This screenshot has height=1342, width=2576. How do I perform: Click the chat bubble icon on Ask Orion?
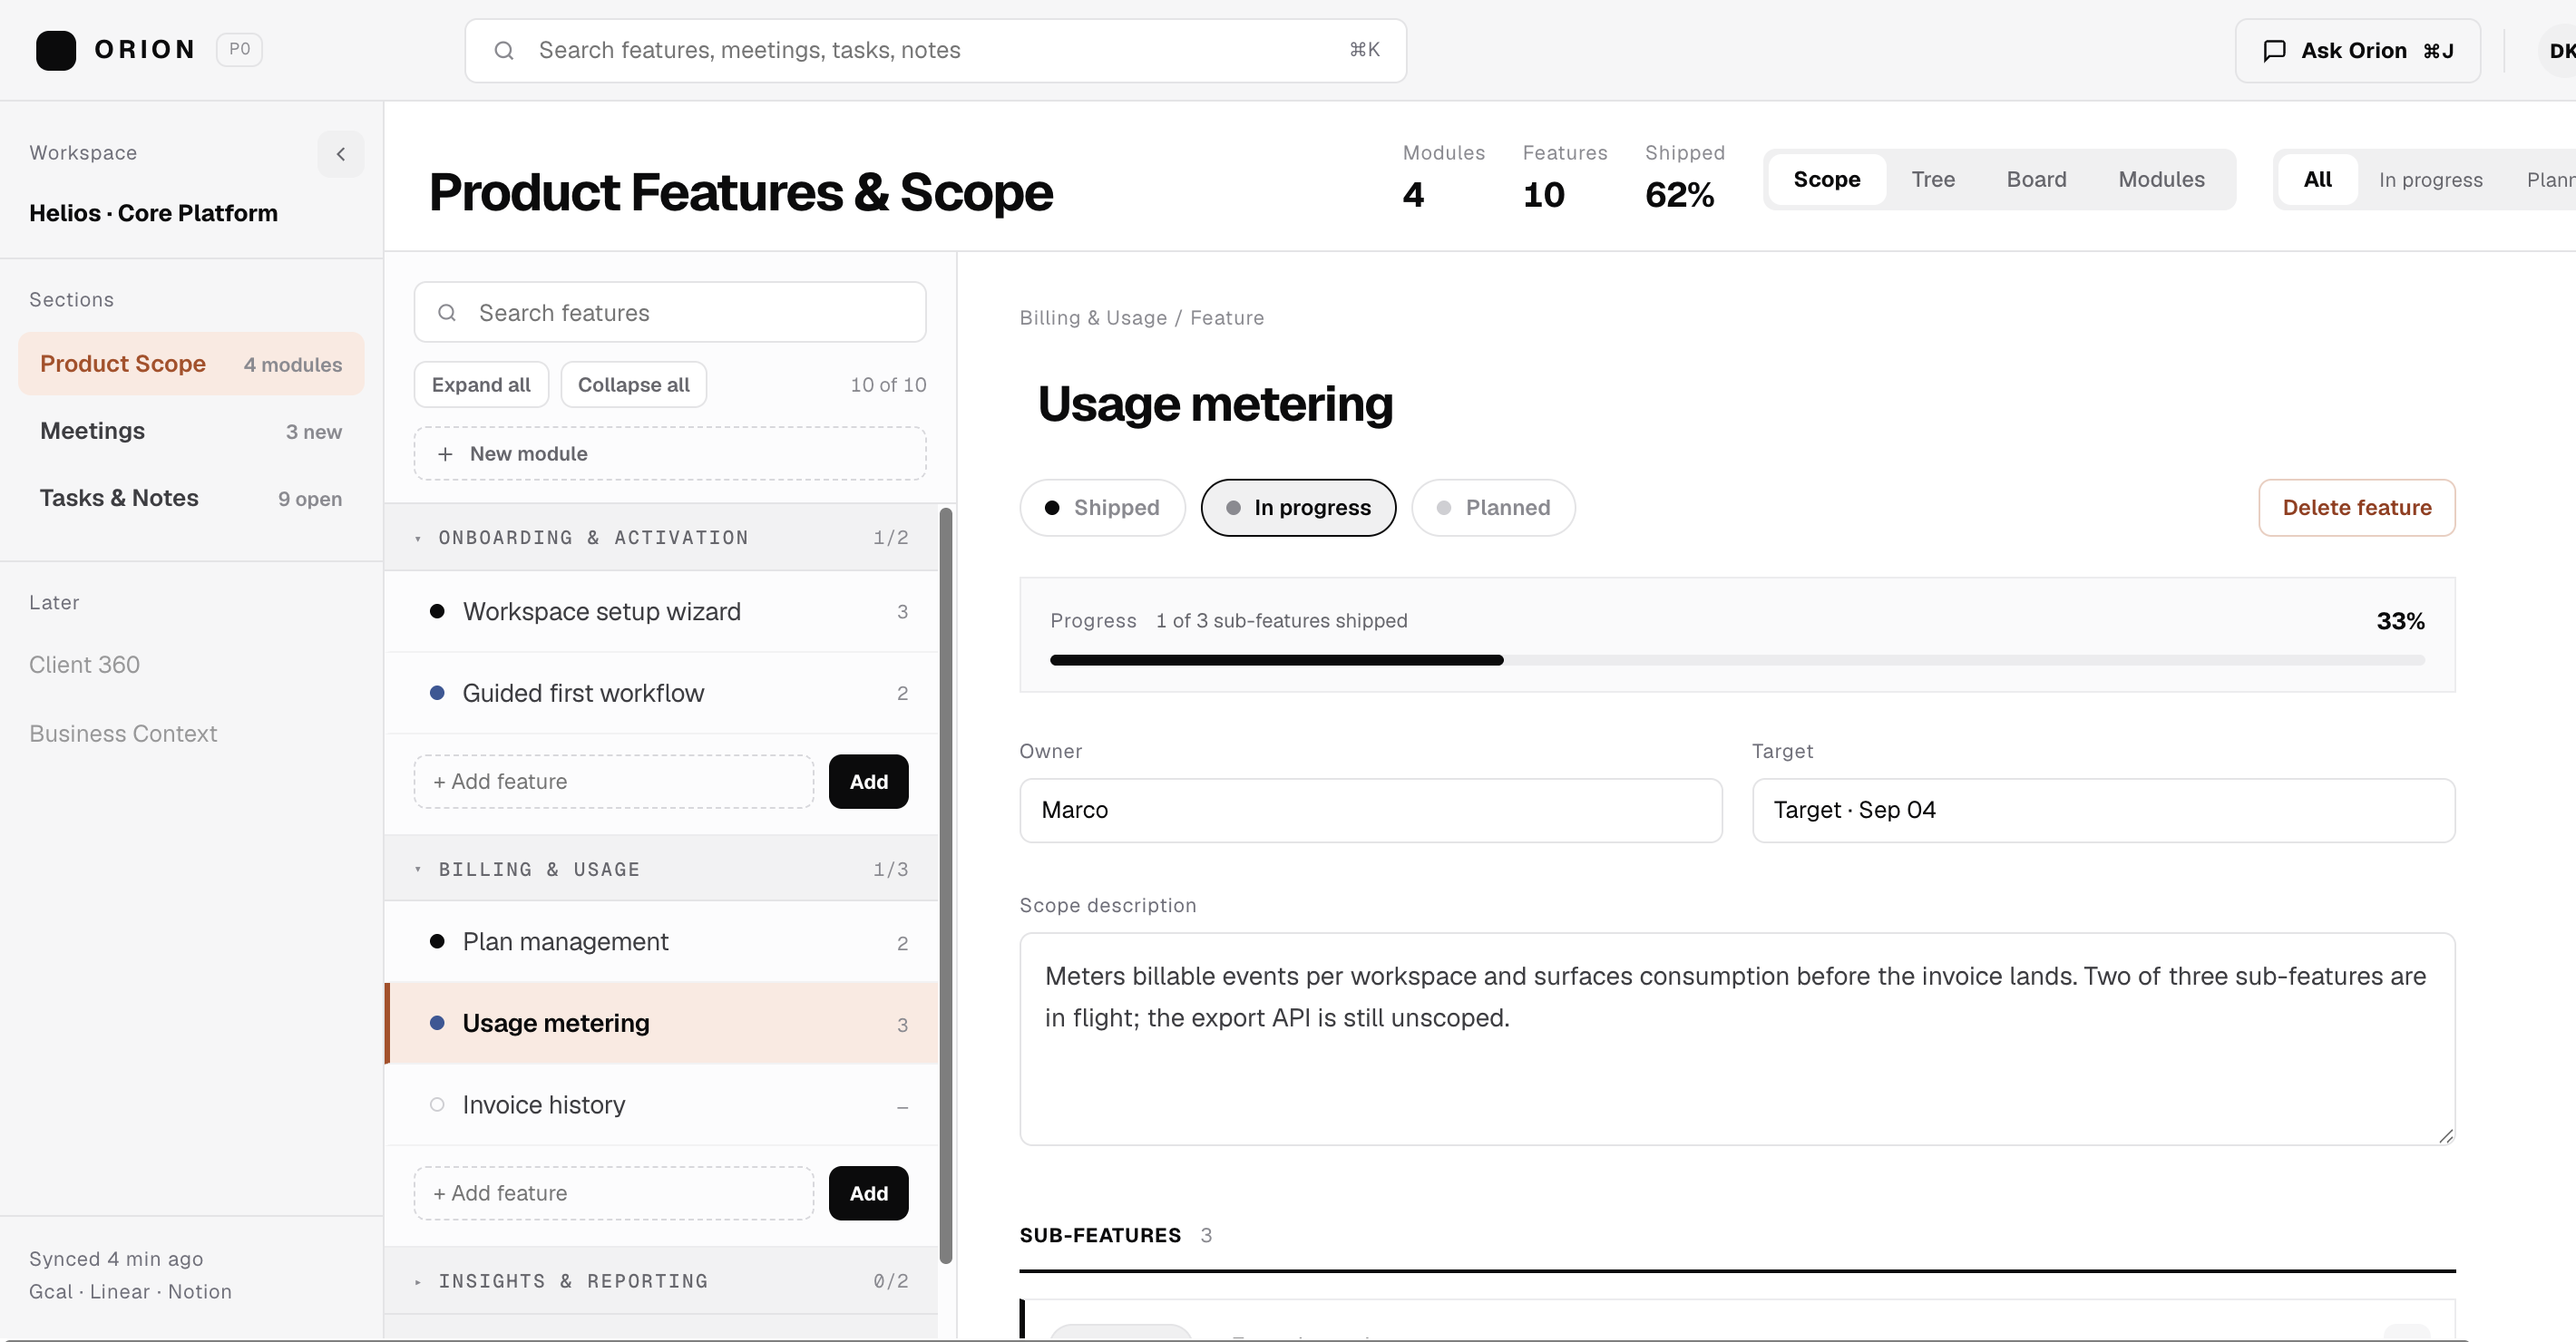pos(2275,50)
